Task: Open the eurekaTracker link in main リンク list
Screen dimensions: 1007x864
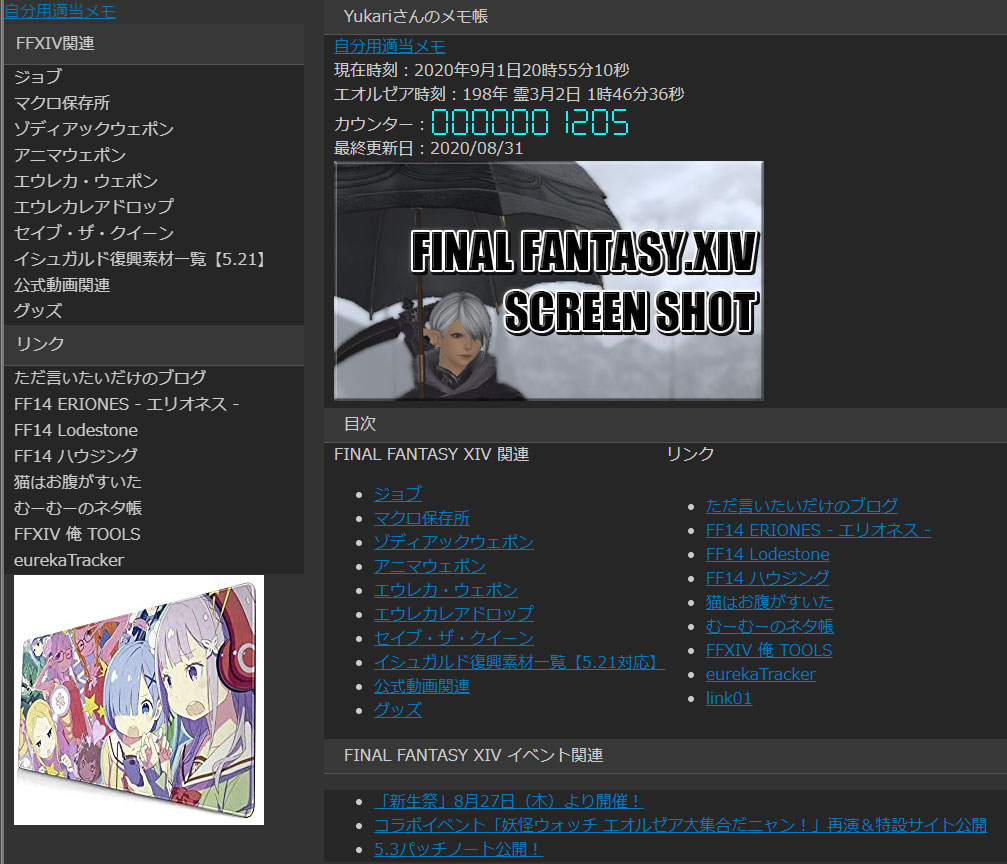Action: [760, 674]
